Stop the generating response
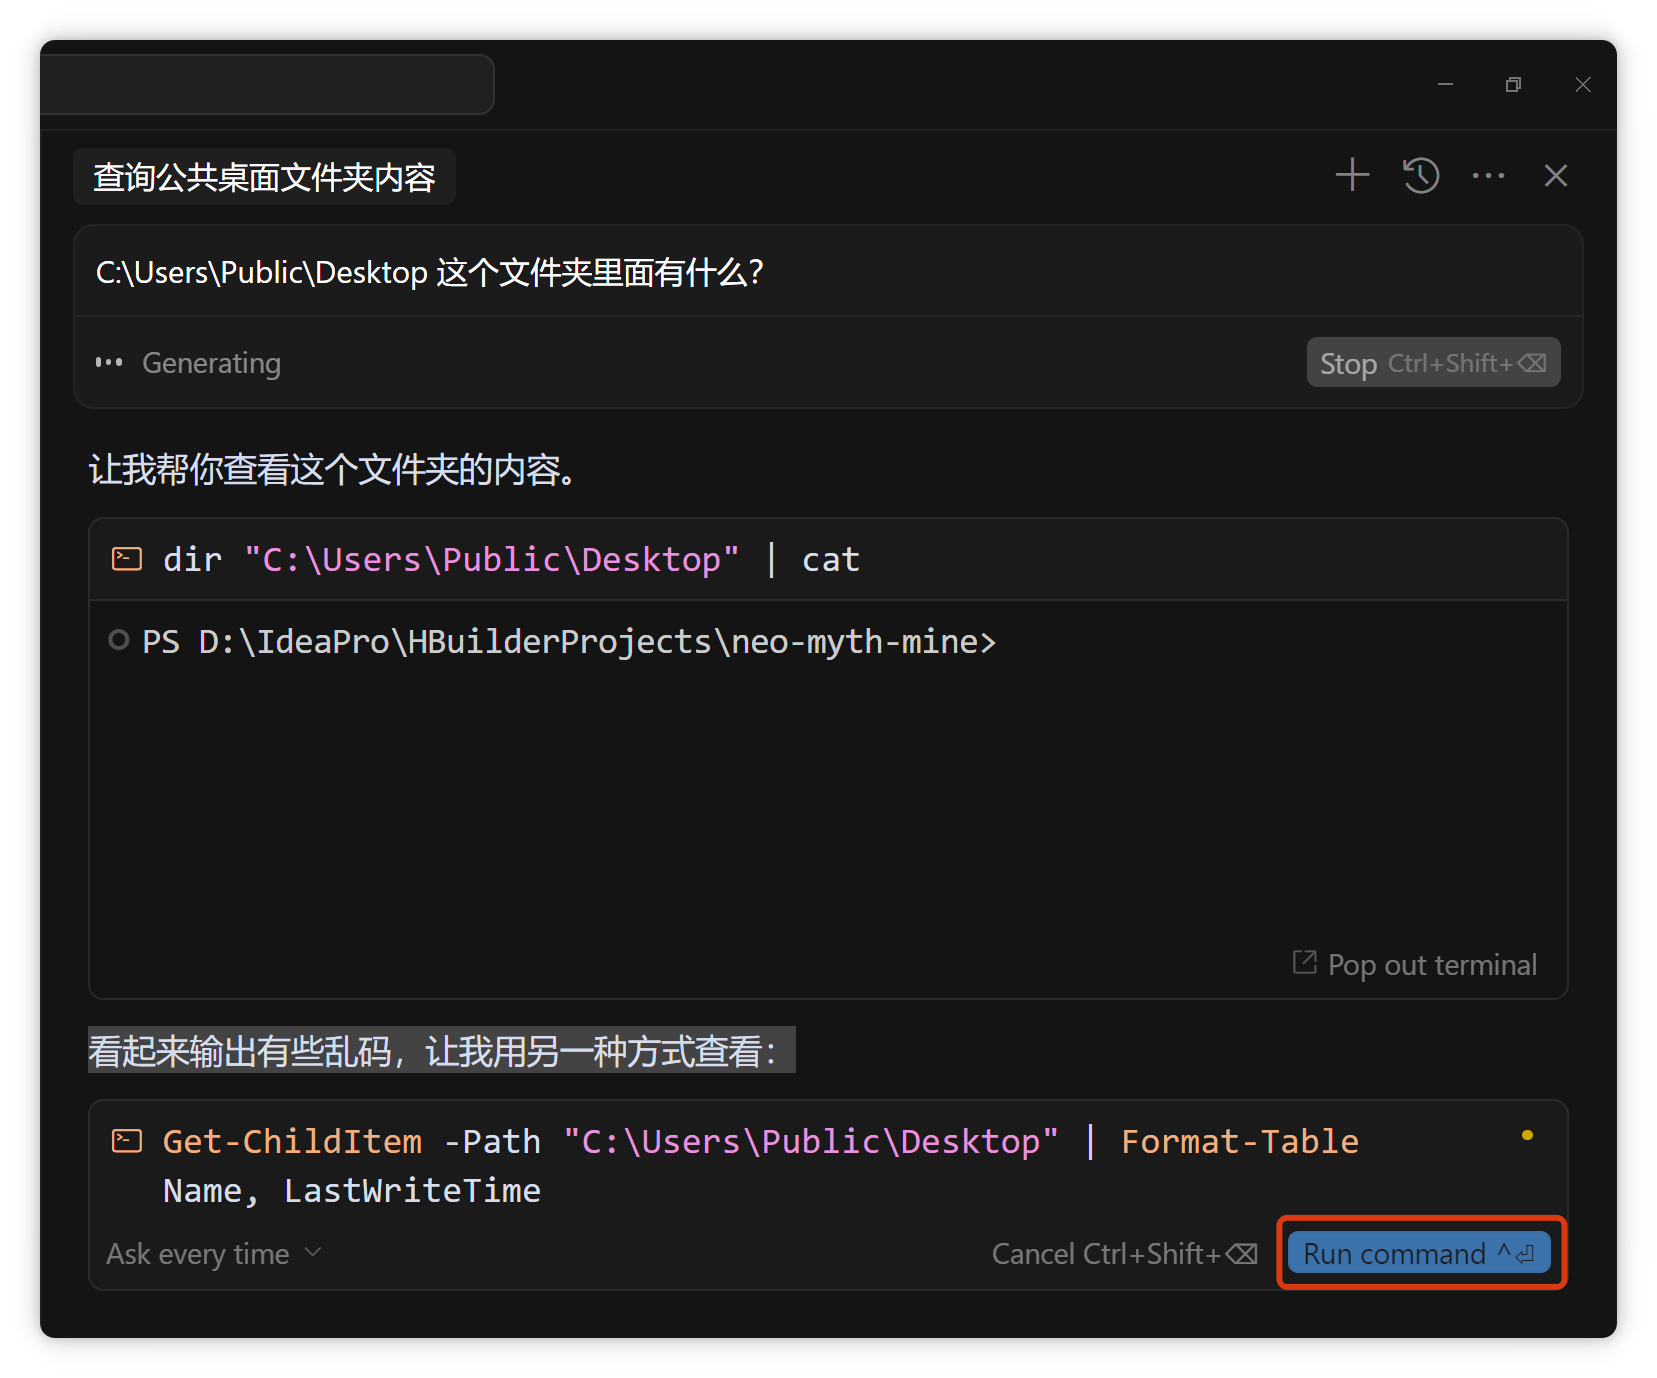Screen dimensions: 1657x1378 [x=1433, y=362]
